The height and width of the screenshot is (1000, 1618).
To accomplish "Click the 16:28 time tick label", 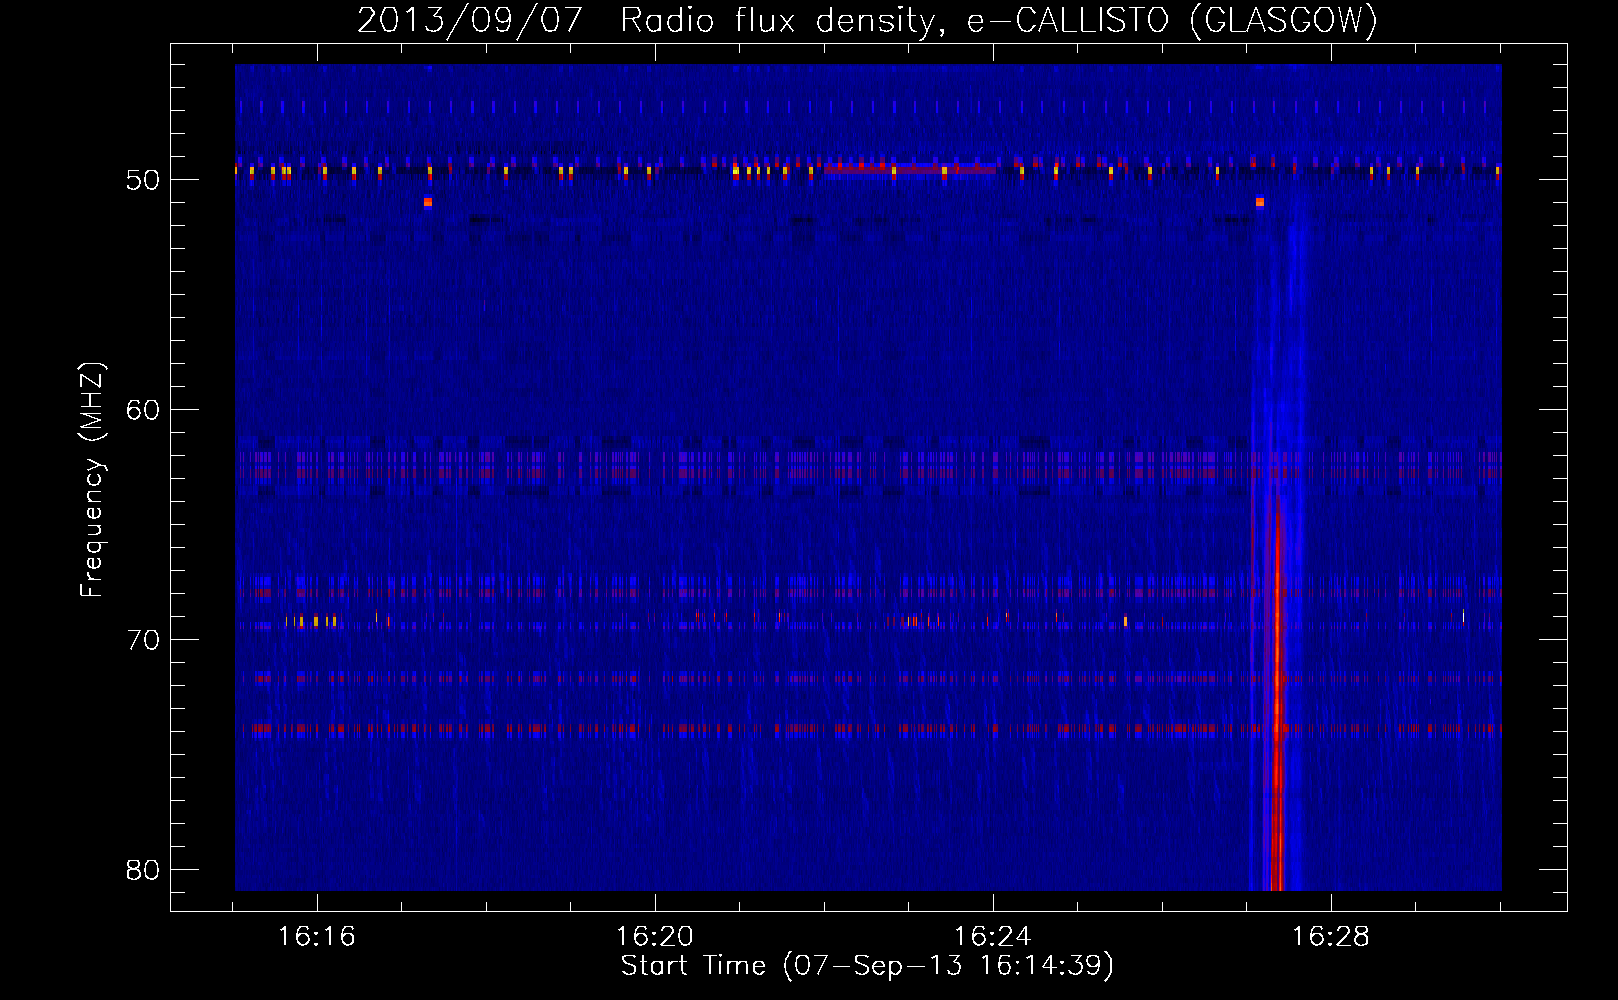I will point(1331,937).
